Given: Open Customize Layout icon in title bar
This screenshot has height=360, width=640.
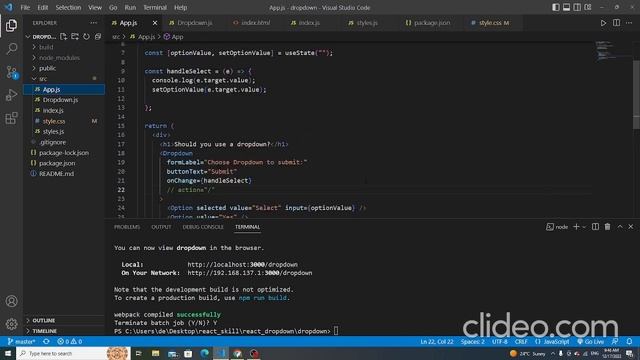Looking at the screenshot, I should pos(588,7).
